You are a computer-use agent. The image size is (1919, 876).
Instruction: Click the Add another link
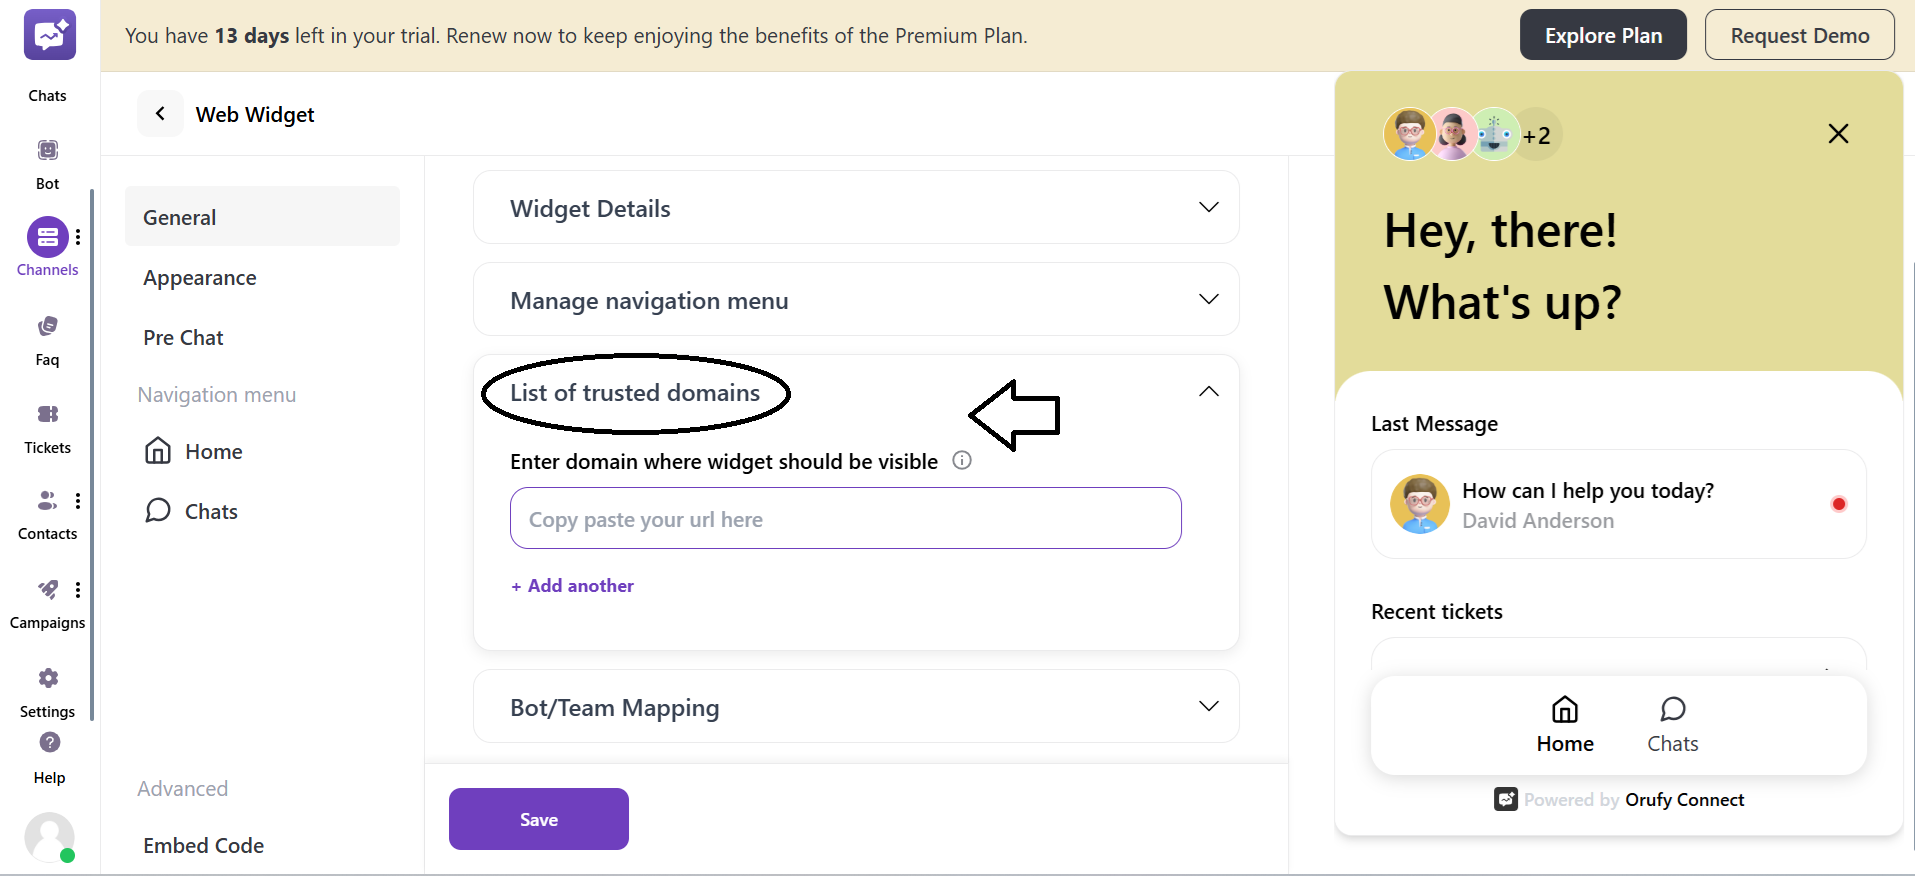pos(573,586)
